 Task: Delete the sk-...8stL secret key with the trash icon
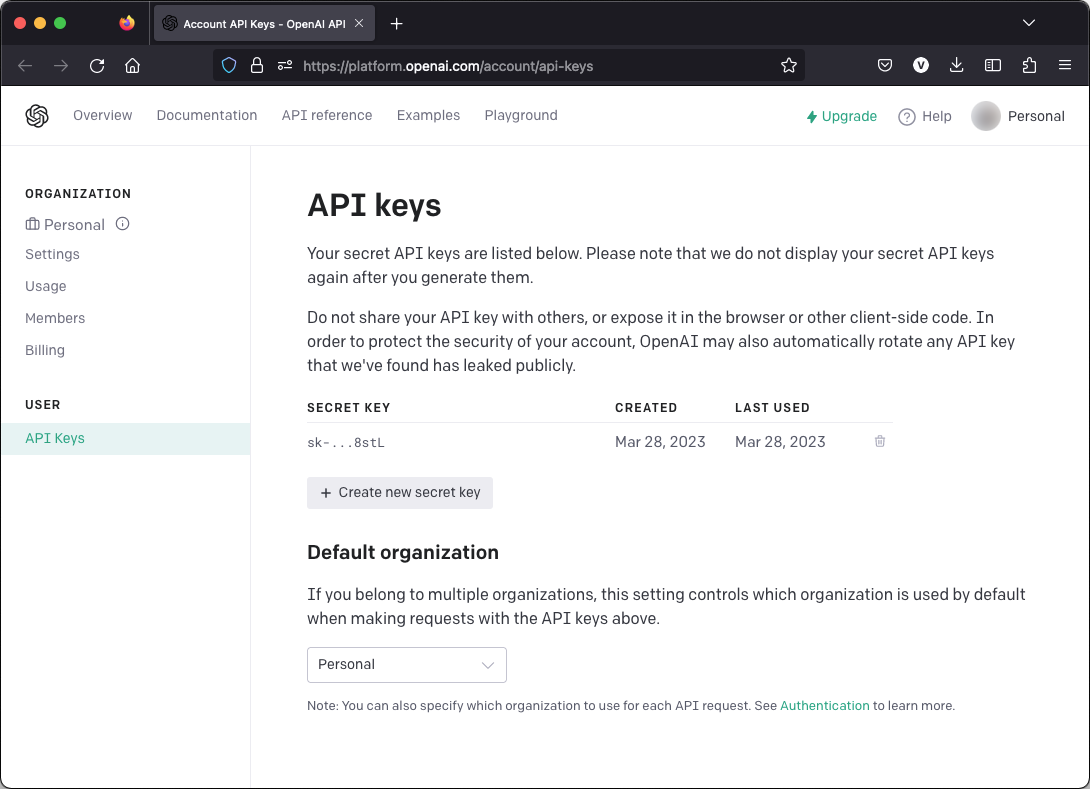(879, 441)
